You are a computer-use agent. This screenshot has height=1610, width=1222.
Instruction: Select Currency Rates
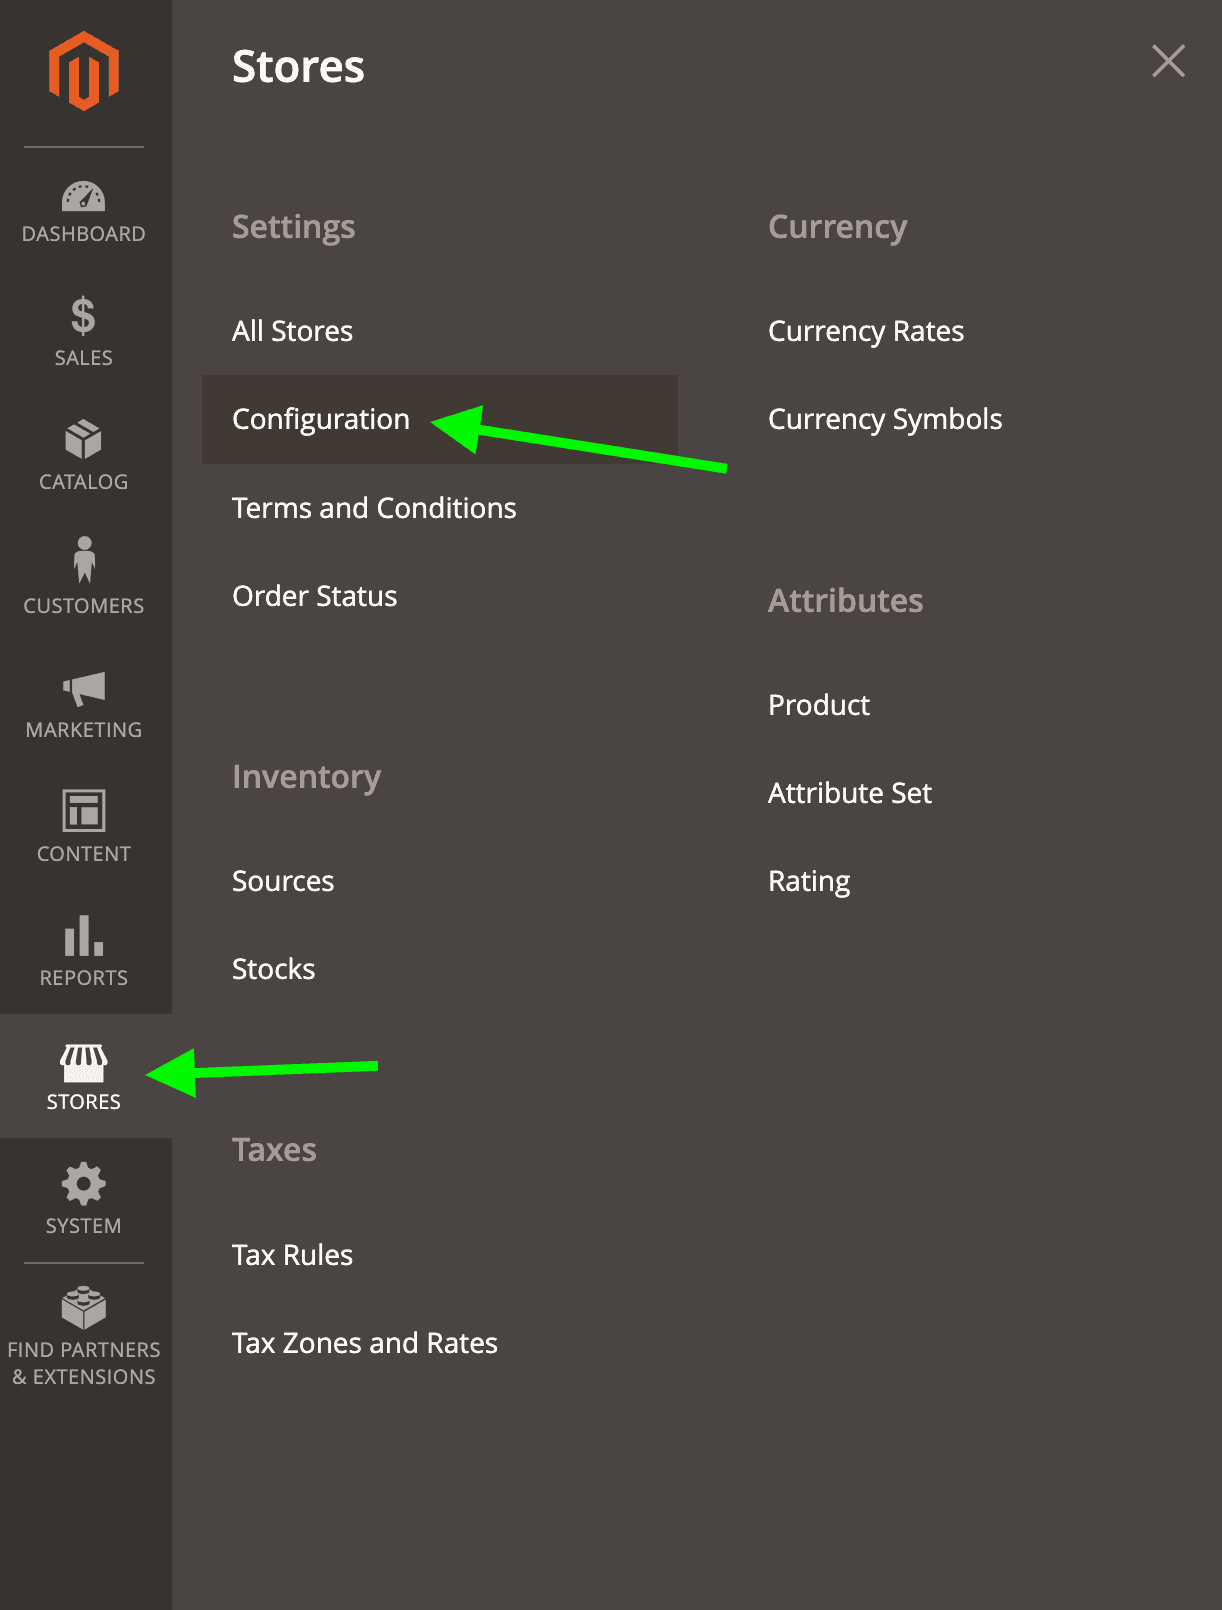(866, 331)
